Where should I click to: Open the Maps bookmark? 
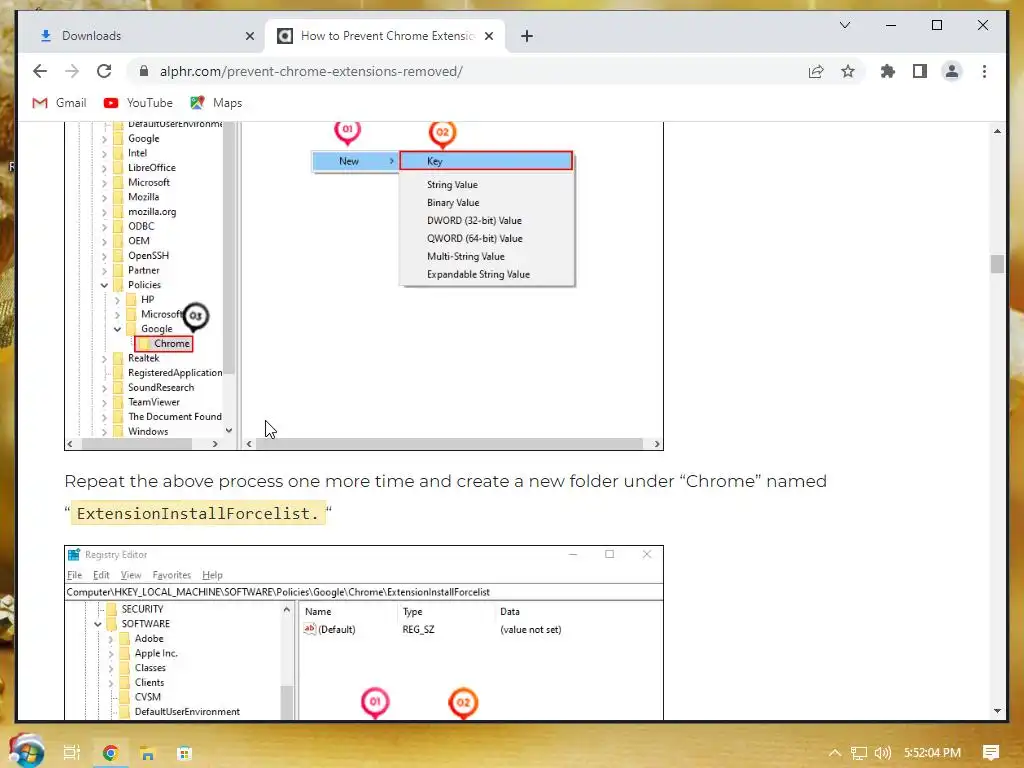216,103
